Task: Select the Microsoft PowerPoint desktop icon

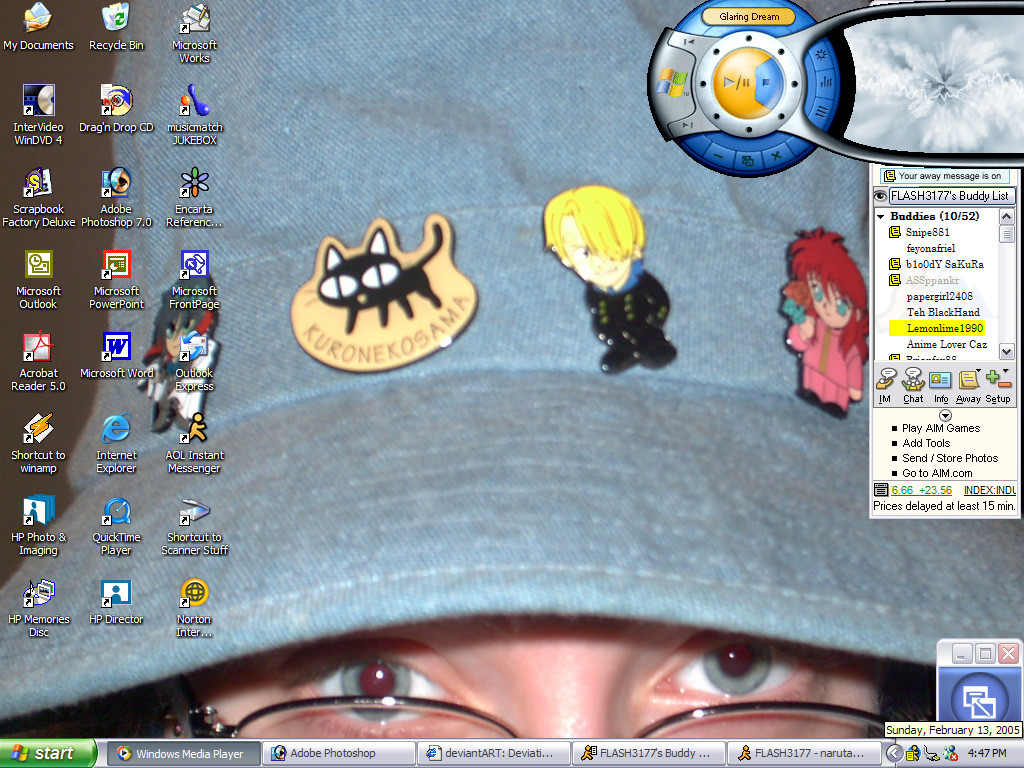Action: (116, 280)
